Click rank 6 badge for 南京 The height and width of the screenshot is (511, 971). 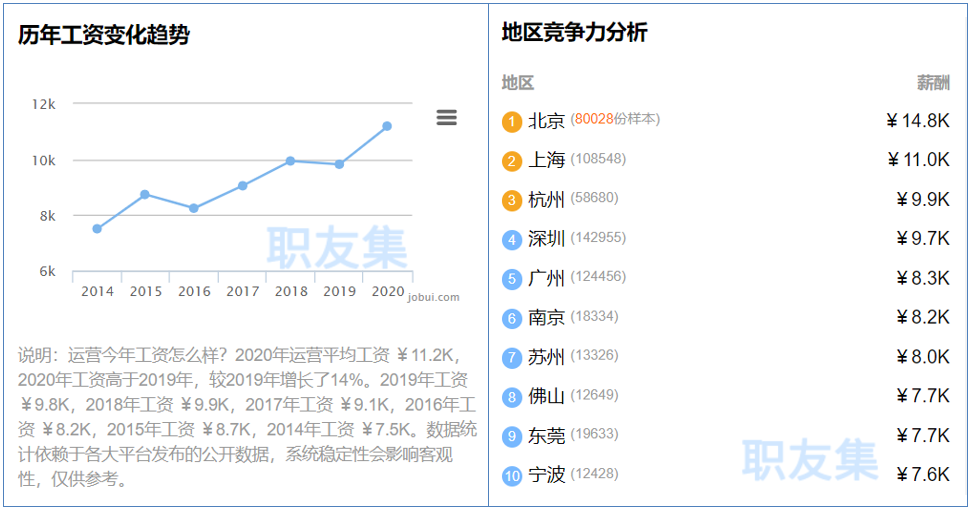(512, 319)
